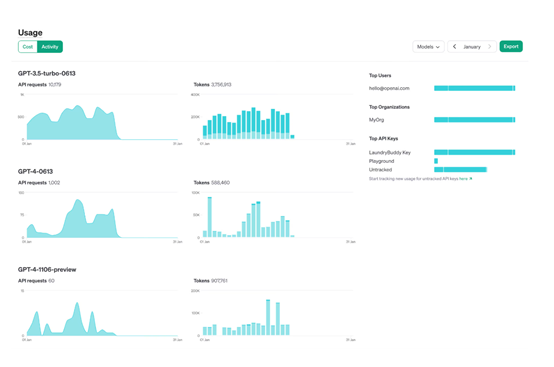Screen dimensions: 554x367
Task: Click hello@openai.com under Top Users
Action: tap(389, 88)
